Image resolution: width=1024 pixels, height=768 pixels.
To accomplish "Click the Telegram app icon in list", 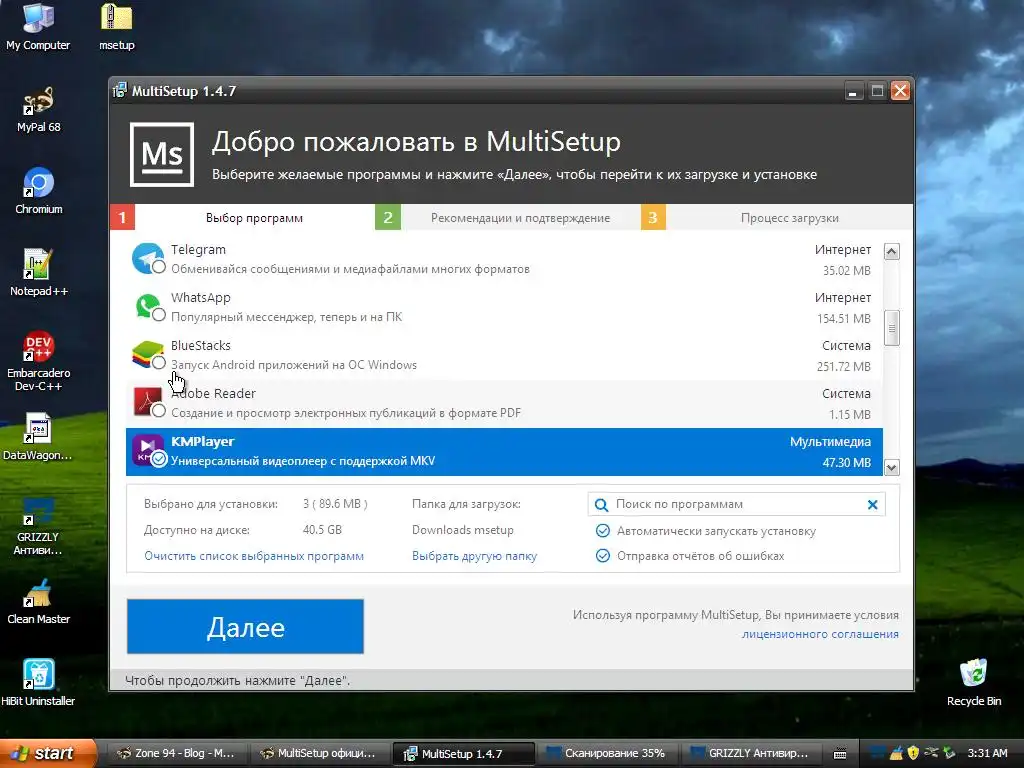I will (x=148, y=258).
